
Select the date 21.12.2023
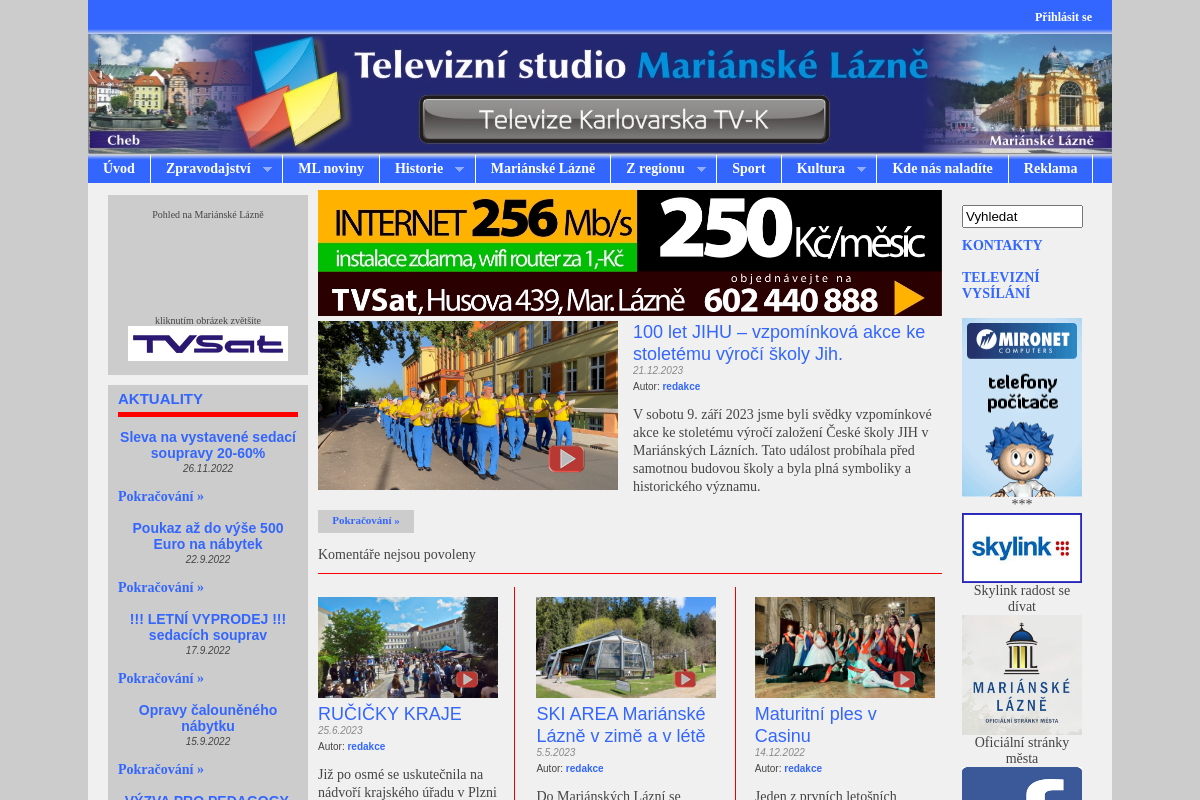tap(658, 370)
